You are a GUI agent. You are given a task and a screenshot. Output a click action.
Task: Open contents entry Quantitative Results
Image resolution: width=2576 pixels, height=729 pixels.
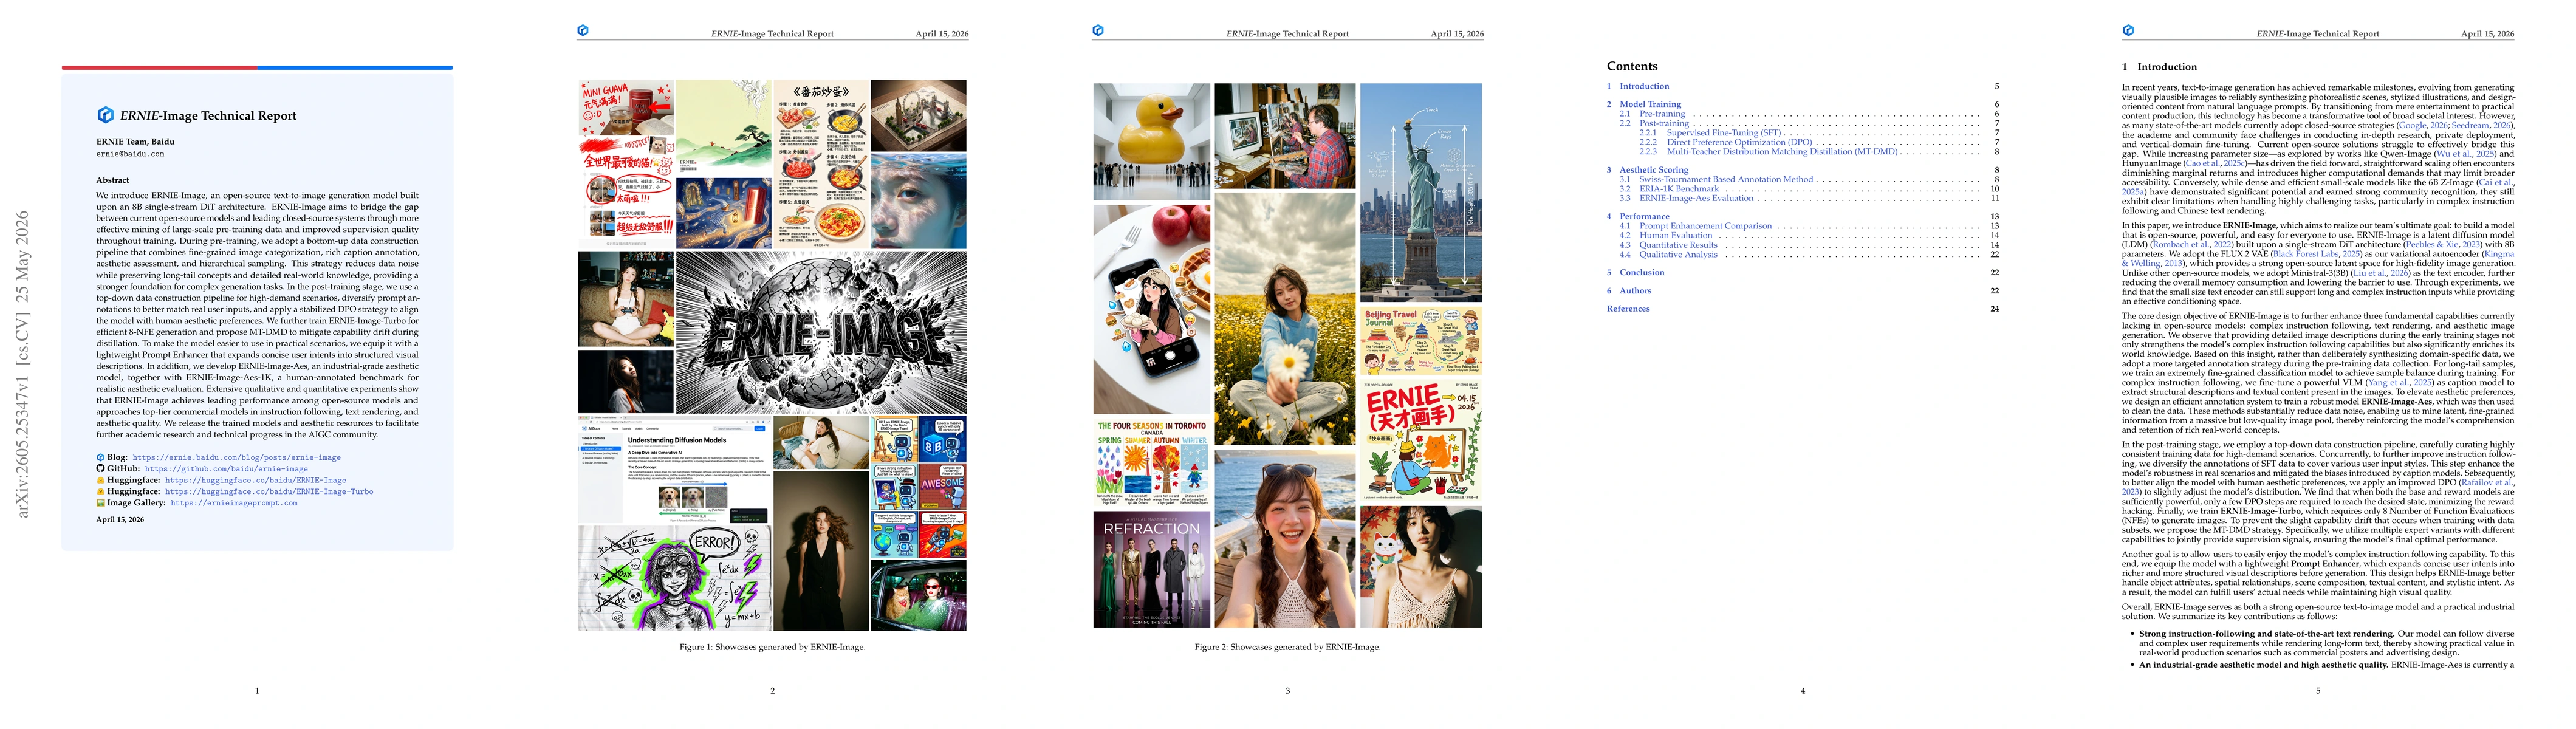[x=1668, y=245]
